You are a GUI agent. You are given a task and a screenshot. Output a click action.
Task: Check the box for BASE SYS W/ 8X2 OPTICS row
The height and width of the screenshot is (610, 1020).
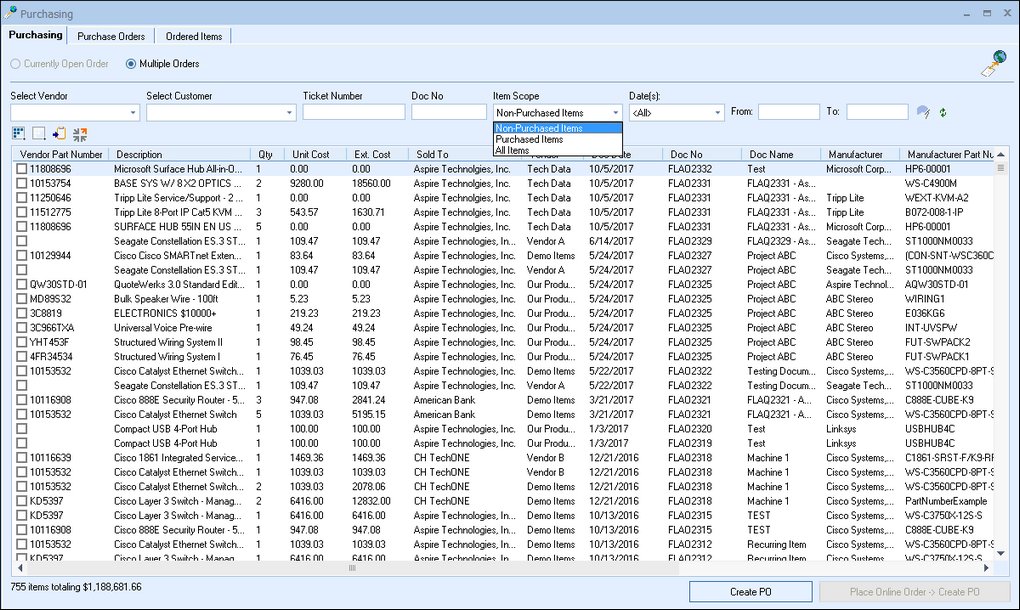click(21, 184)
